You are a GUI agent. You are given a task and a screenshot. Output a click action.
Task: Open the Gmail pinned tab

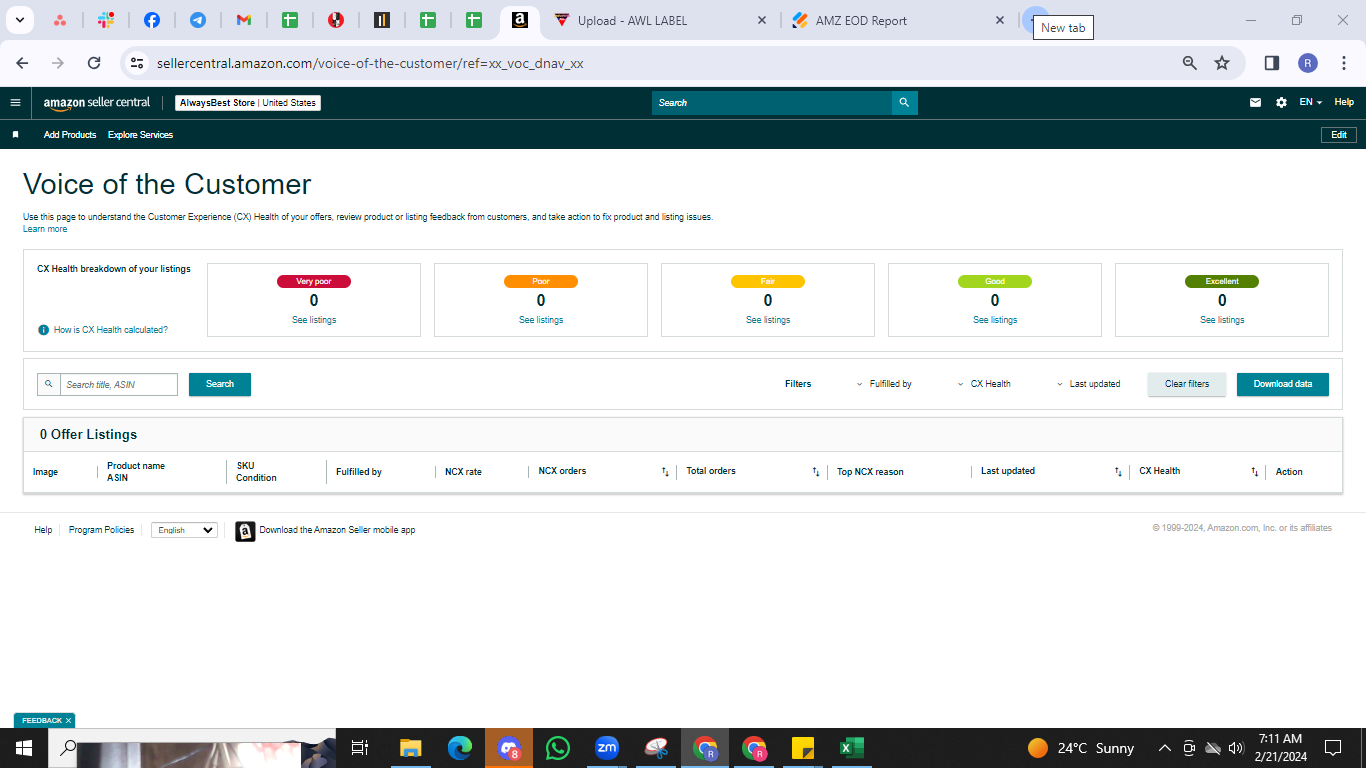[x=244, y=20]
